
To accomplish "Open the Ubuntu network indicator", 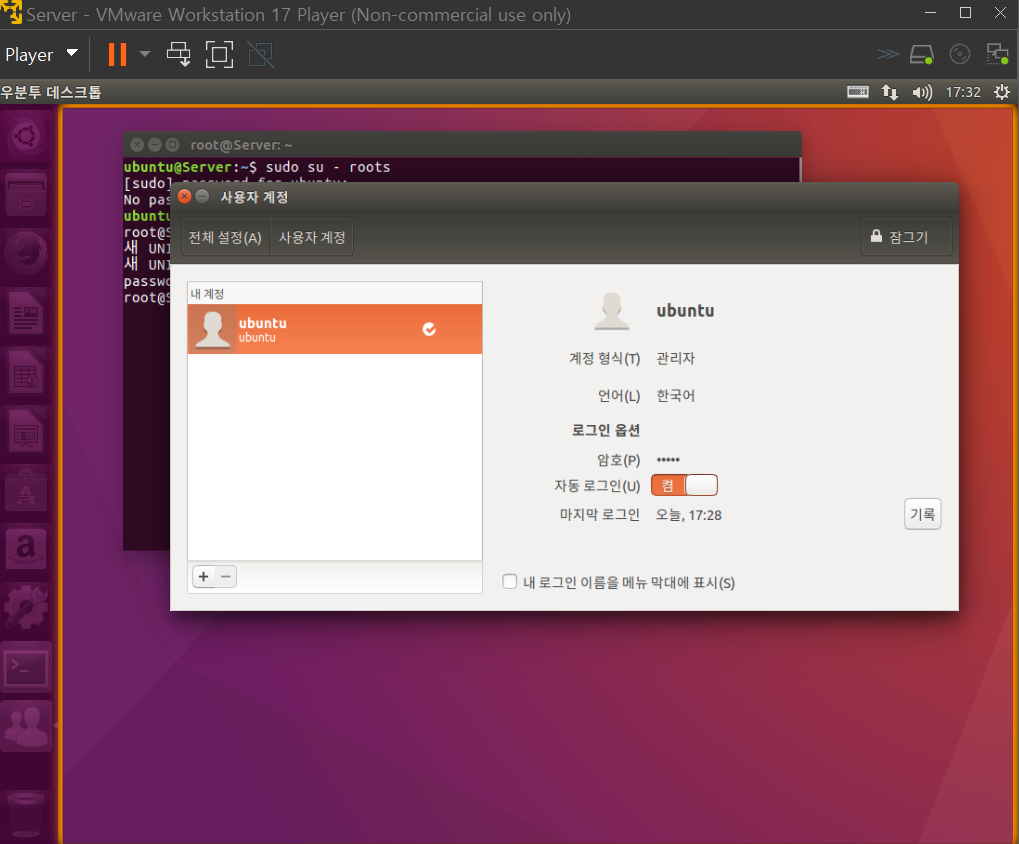I will (890, 92).
